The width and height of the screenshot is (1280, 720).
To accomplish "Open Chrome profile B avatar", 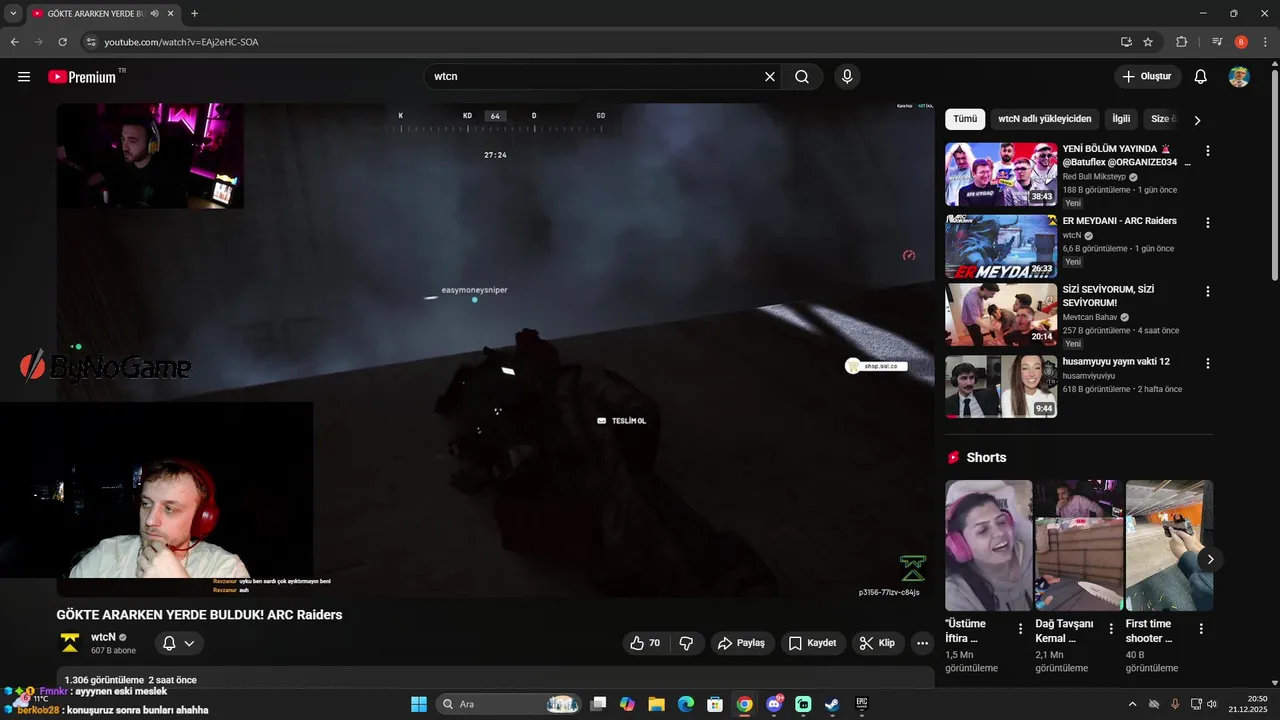I will [1241, 42].
